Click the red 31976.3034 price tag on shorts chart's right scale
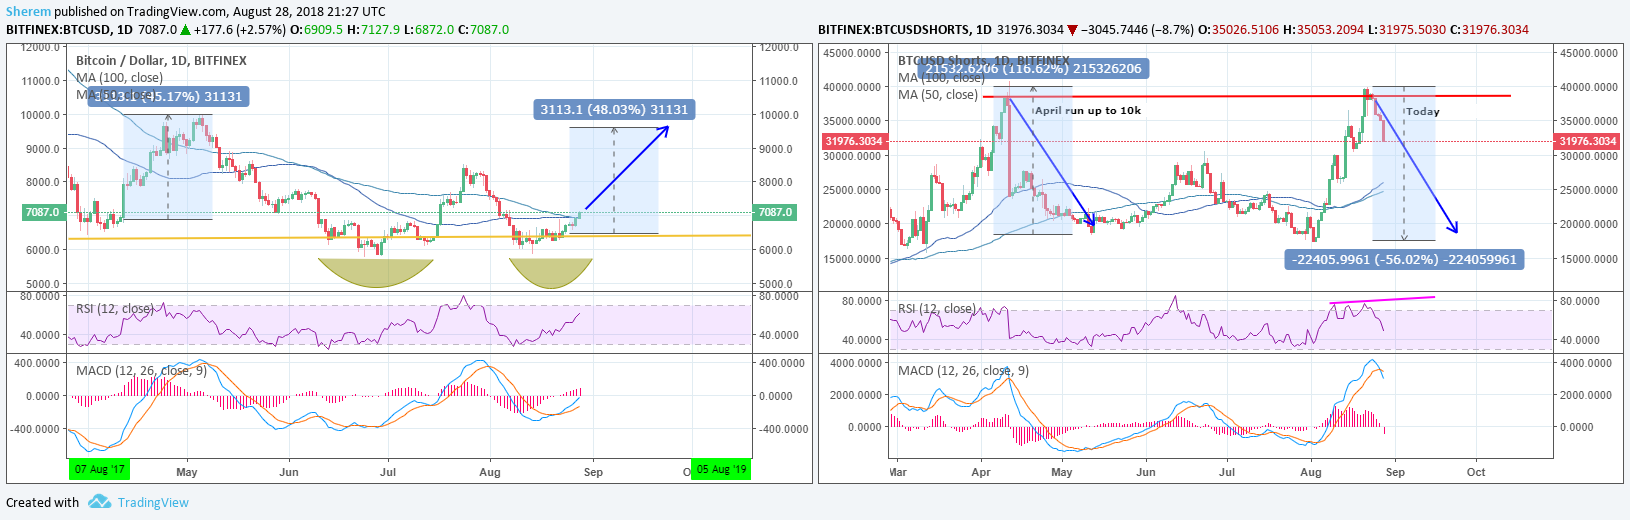This screenshot has height=520, width=1630. [1588, 141]
